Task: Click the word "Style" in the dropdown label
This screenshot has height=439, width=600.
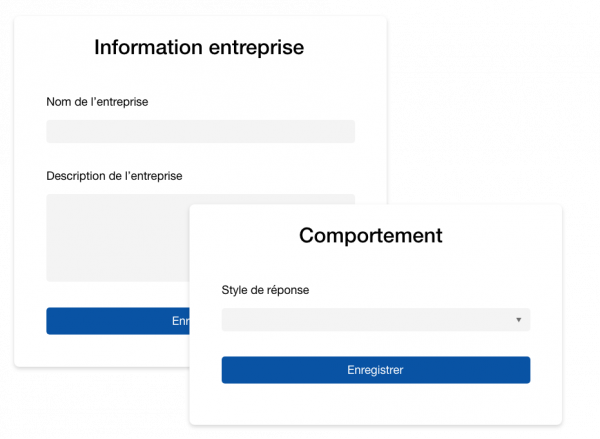Action: (235, 290)
